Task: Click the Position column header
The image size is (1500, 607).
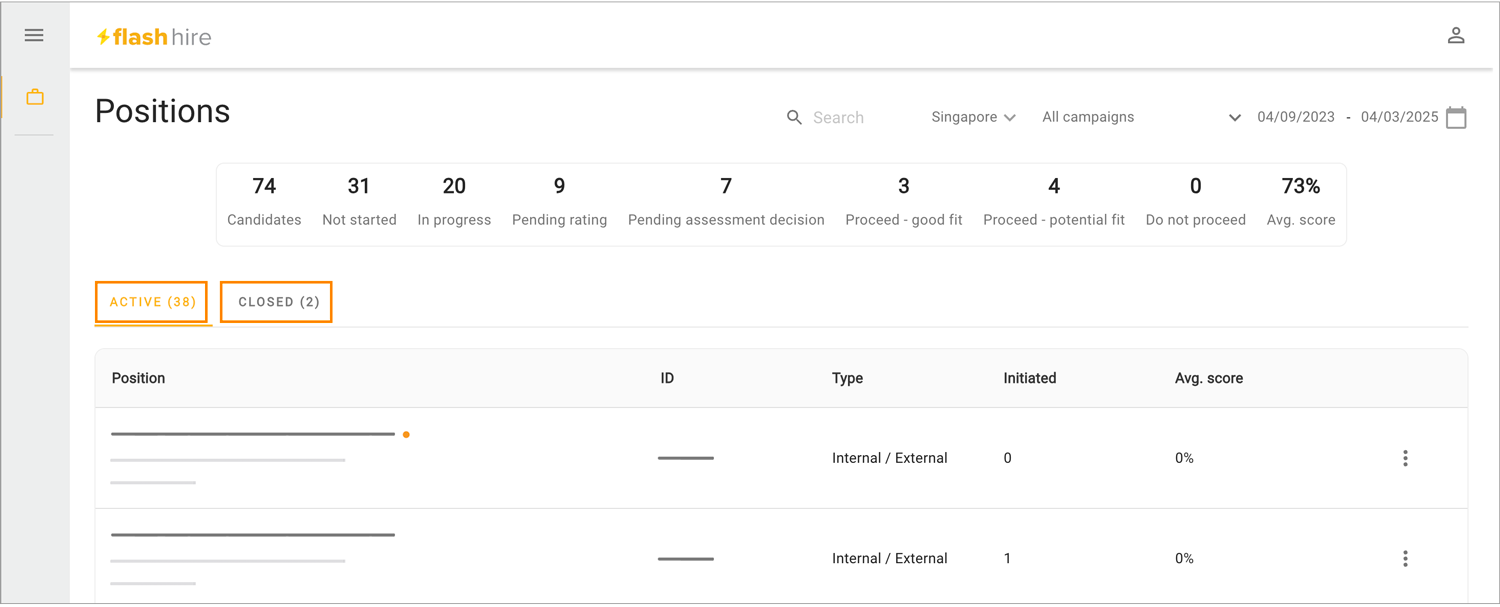Action: (x=138, y=378)
